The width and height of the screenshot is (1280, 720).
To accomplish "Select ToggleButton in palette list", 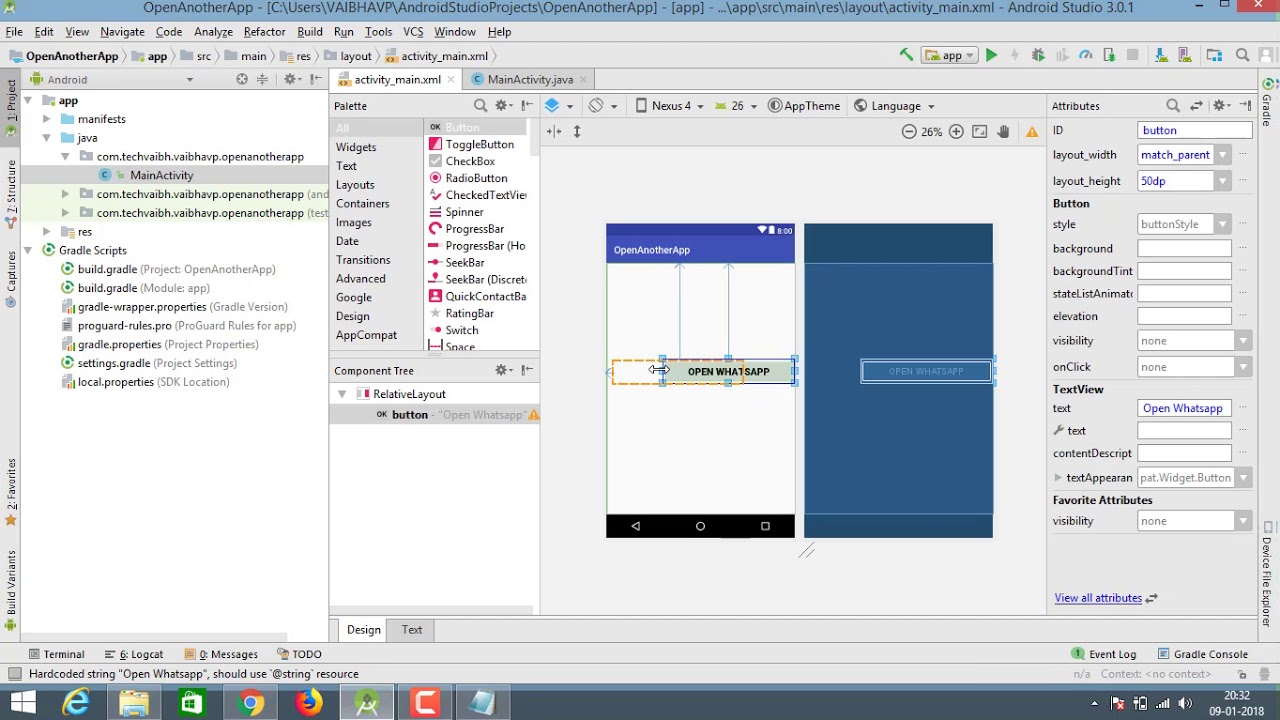I will coord(479,144).
